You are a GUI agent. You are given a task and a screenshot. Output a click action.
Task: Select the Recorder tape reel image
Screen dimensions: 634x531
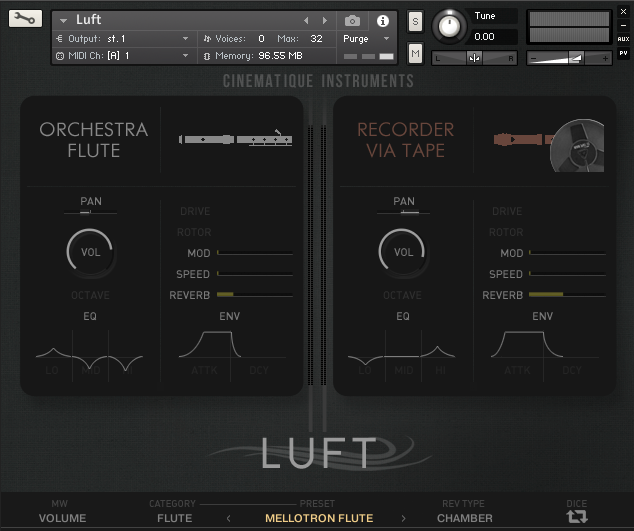point(577,146)
